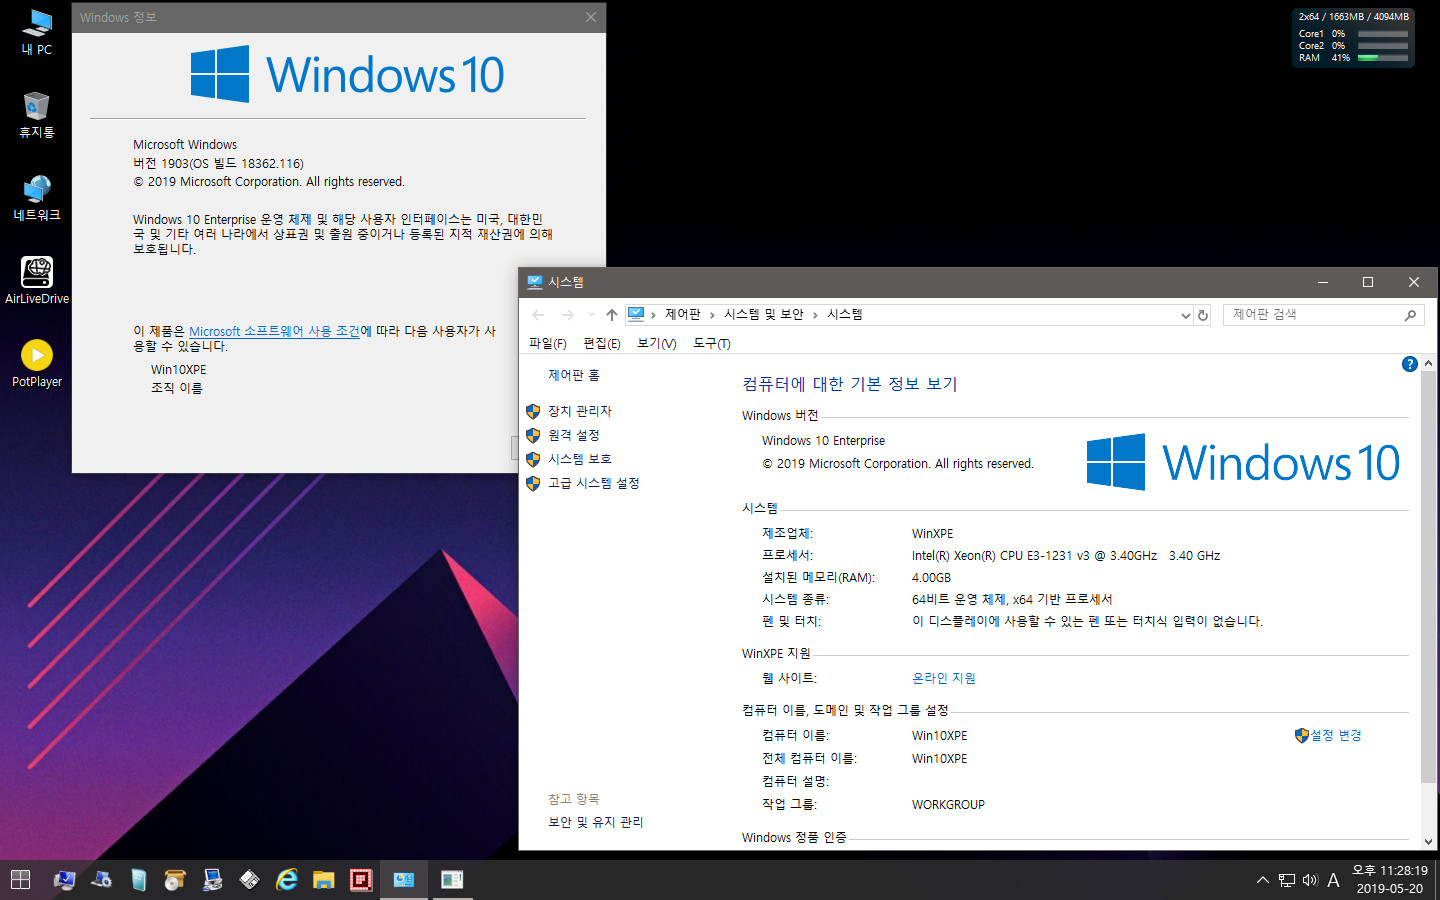This screenshot has width=1440, height=900.
Task: Open the 내 PC desktop icon
Action: pos(37,32)
